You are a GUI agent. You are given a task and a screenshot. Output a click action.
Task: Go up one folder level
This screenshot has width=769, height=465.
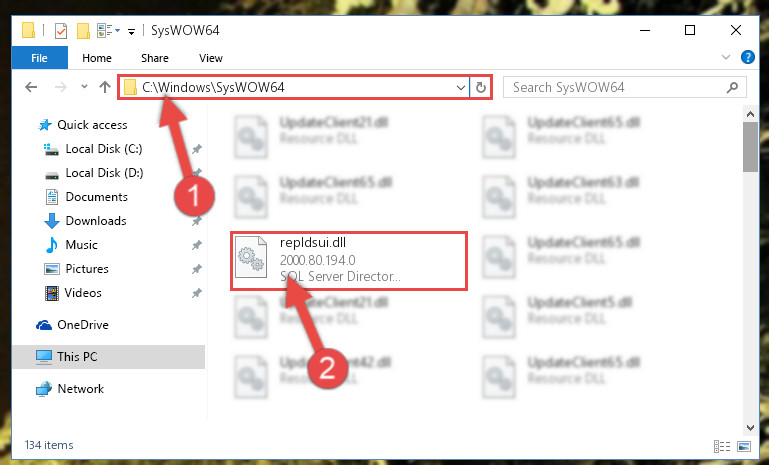pos(104,87)
